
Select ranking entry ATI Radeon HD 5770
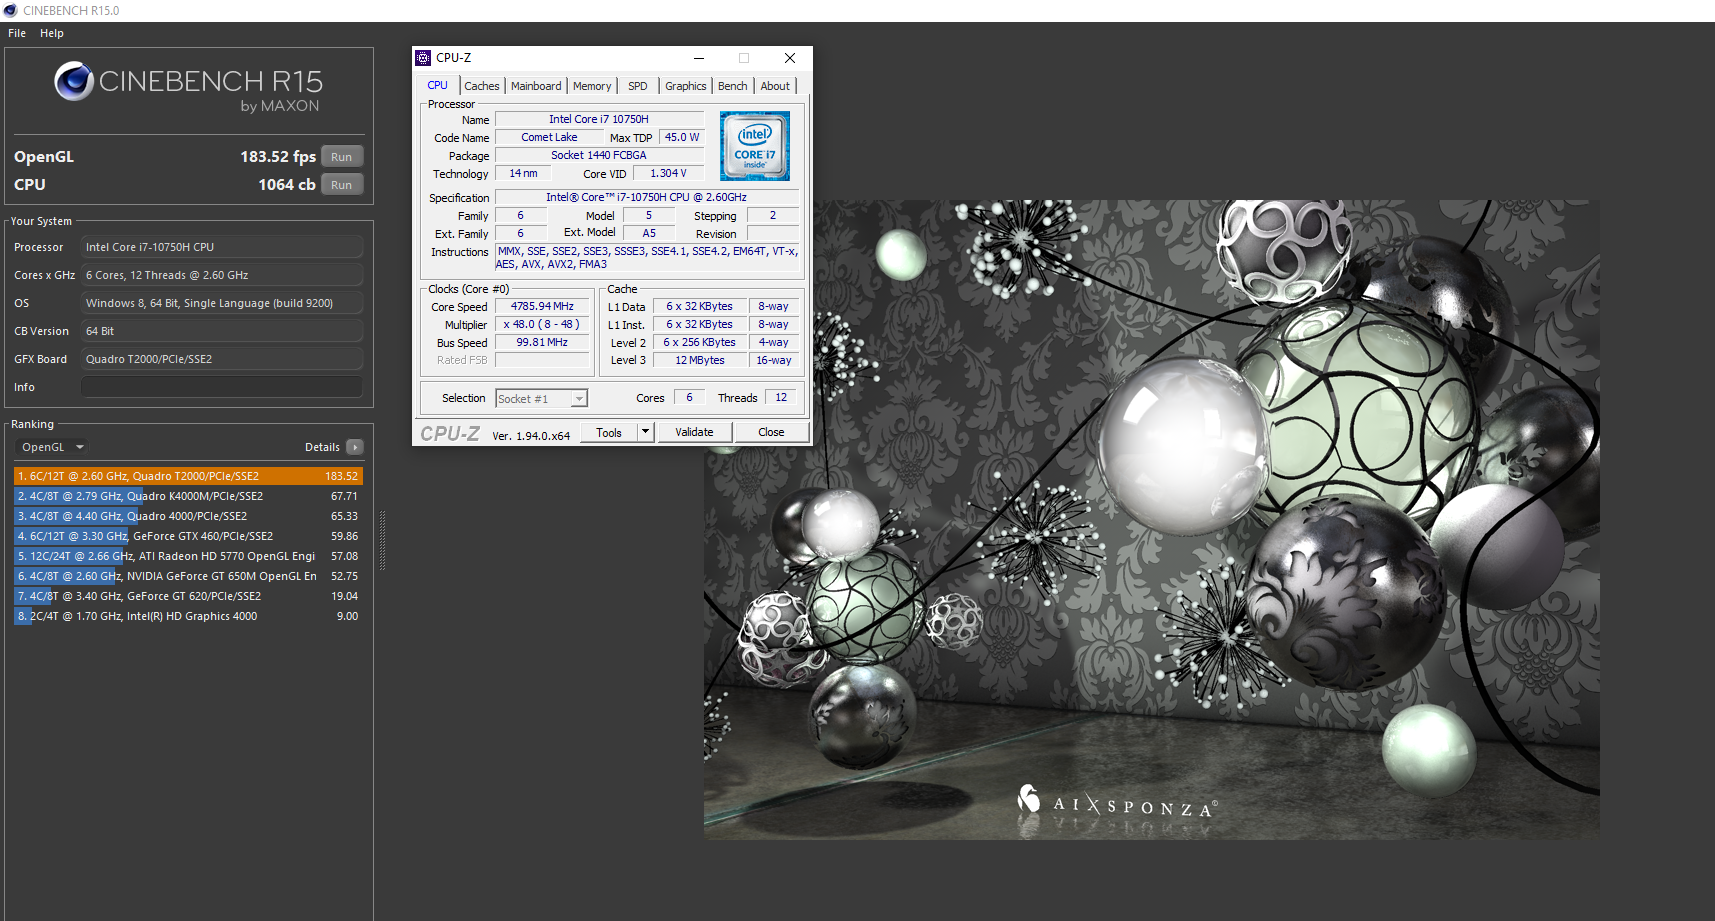(x=188, y=556)
